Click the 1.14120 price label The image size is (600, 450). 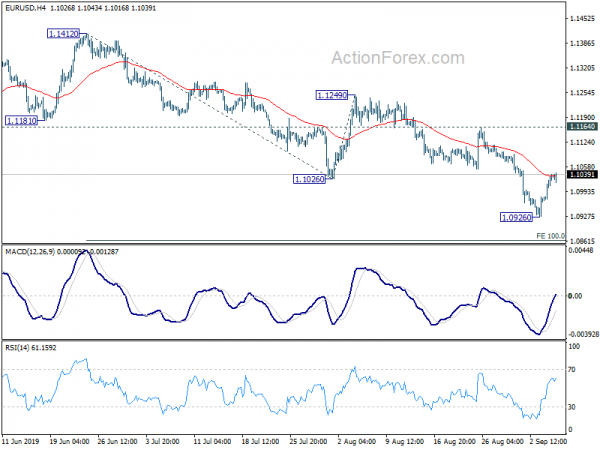tap(64, 34)
